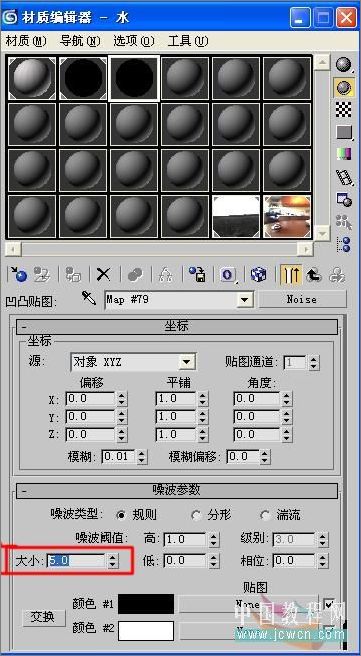The image size is (361, 656).
Task: Select the white landscape sample slot
Action: (x=236, y=217)
